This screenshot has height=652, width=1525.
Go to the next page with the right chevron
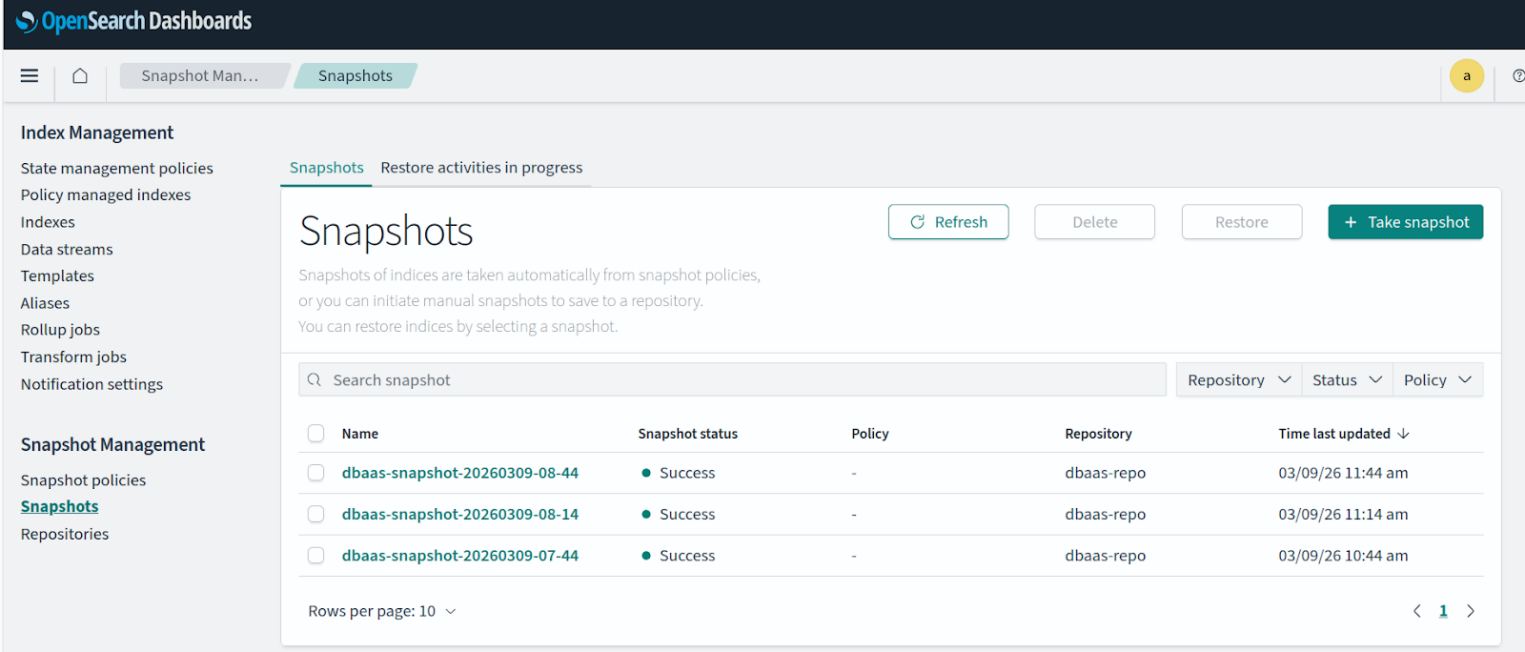pos(1470,610)
